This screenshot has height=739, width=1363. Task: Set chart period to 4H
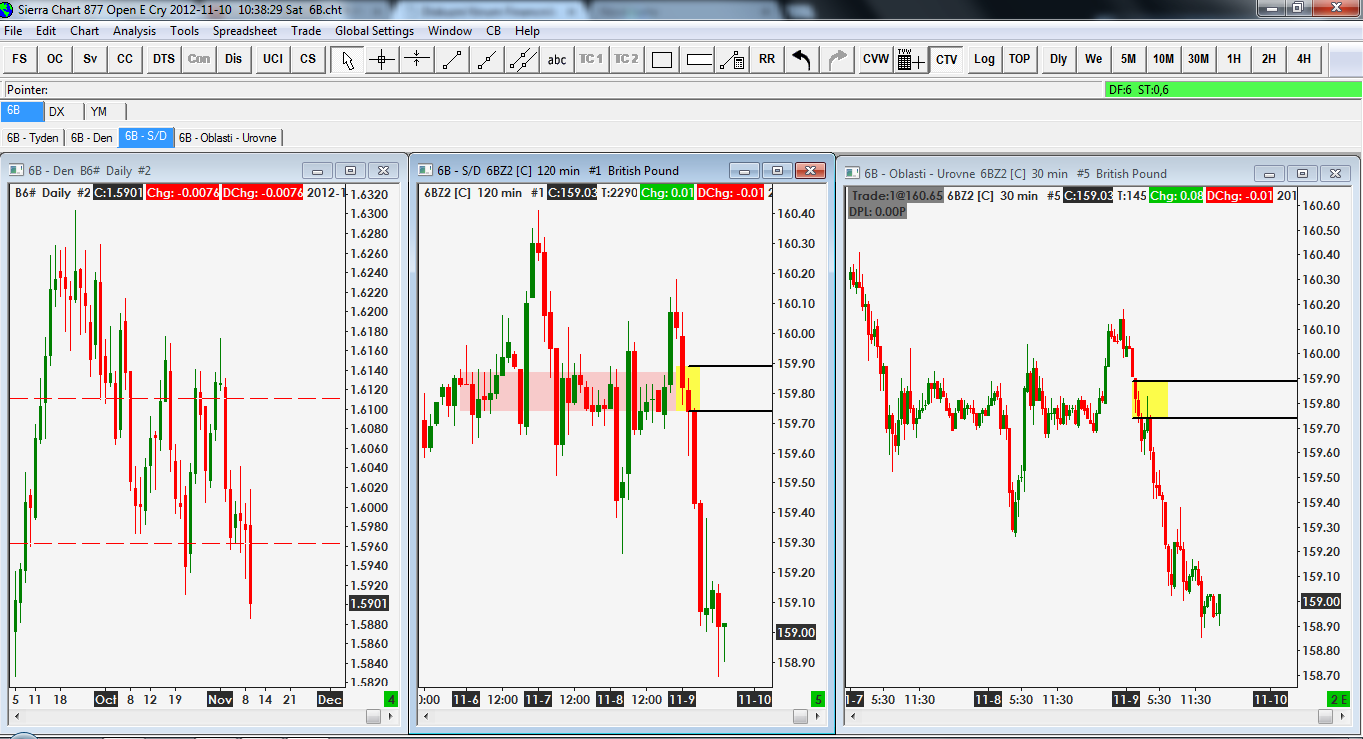coord(1304,59)
